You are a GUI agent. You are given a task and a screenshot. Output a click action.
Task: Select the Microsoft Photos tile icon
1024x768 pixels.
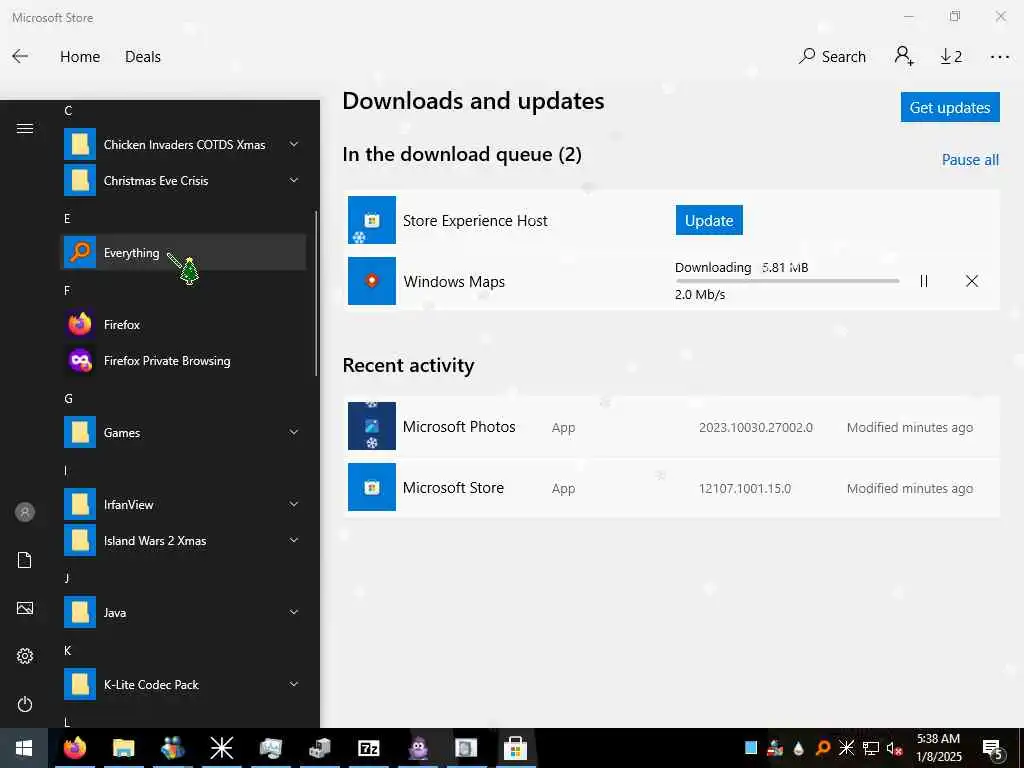[372, 426]
